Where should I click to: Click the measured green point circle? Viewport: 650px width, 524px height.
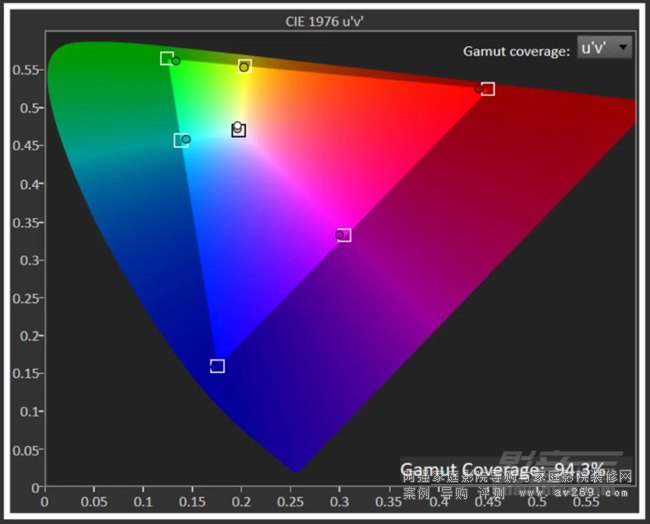click(x=176, y=61)
